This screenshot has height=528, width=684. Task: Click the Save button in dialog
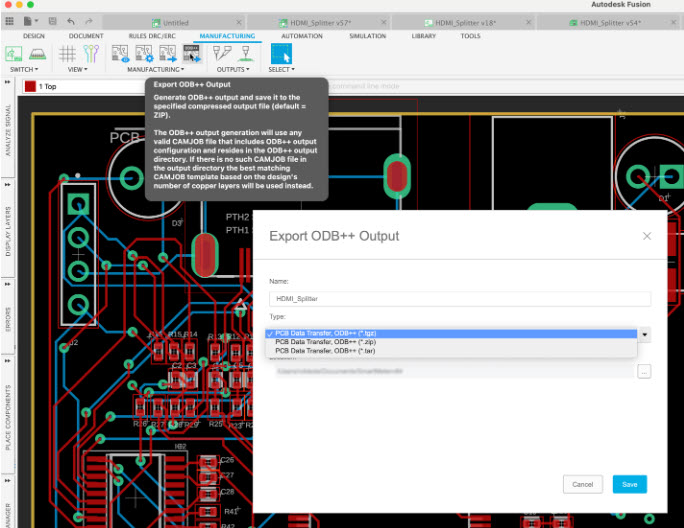[629, 484]
